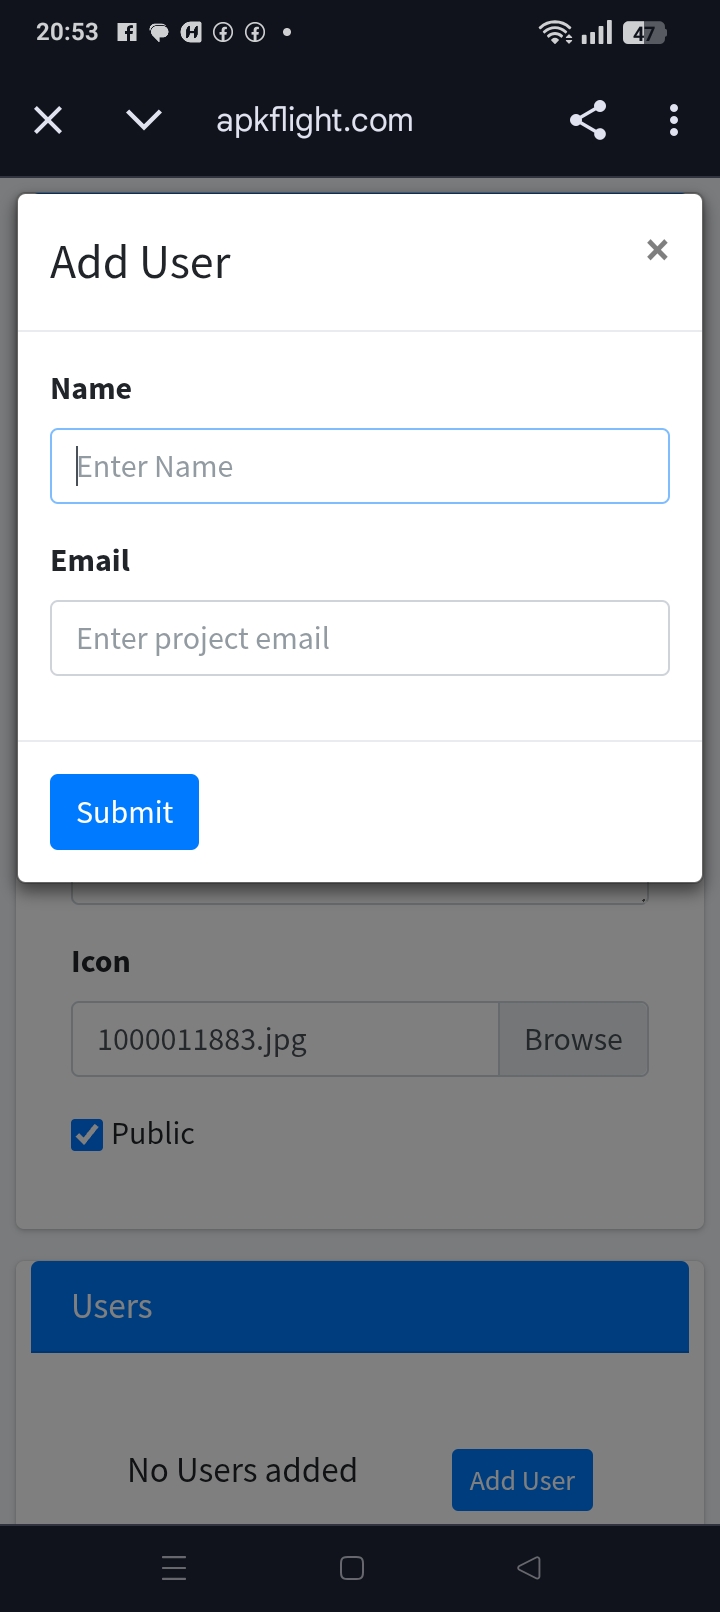Image resolution: width=720 pixels, height=1612 pixels.
Task: Click the Add User button below
Action: click(x=522, y=1480)
